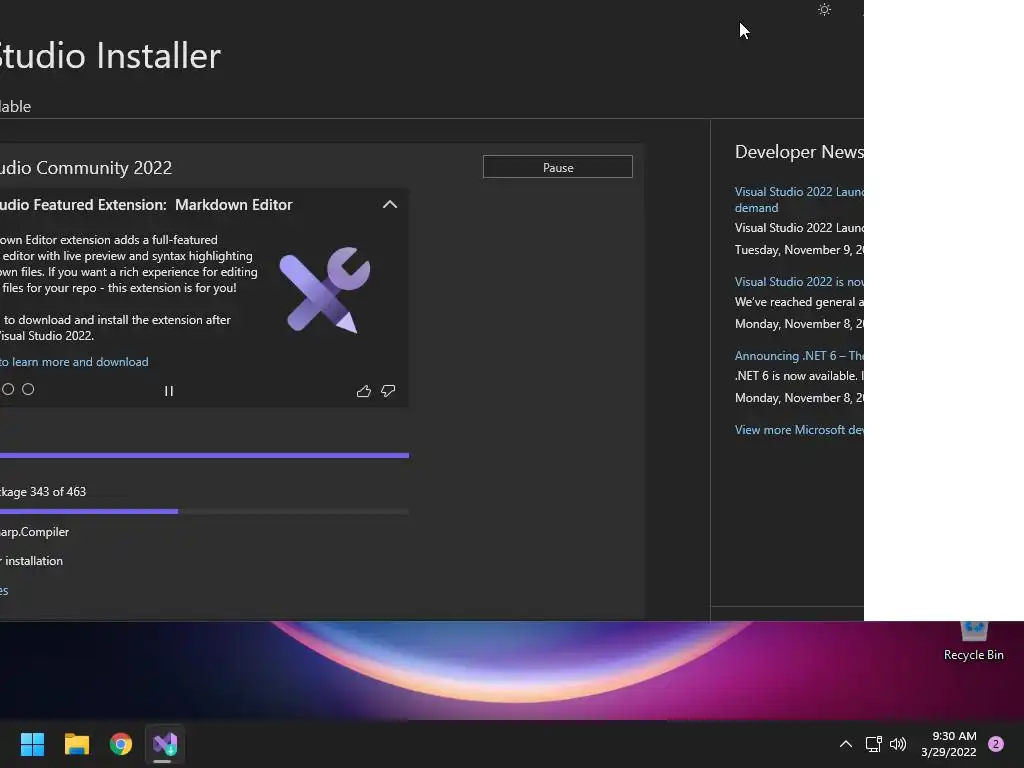1024x768 pixels.
Task: Switch to Visual Studio Installer taskbar icon
Action: click(165, 744)
